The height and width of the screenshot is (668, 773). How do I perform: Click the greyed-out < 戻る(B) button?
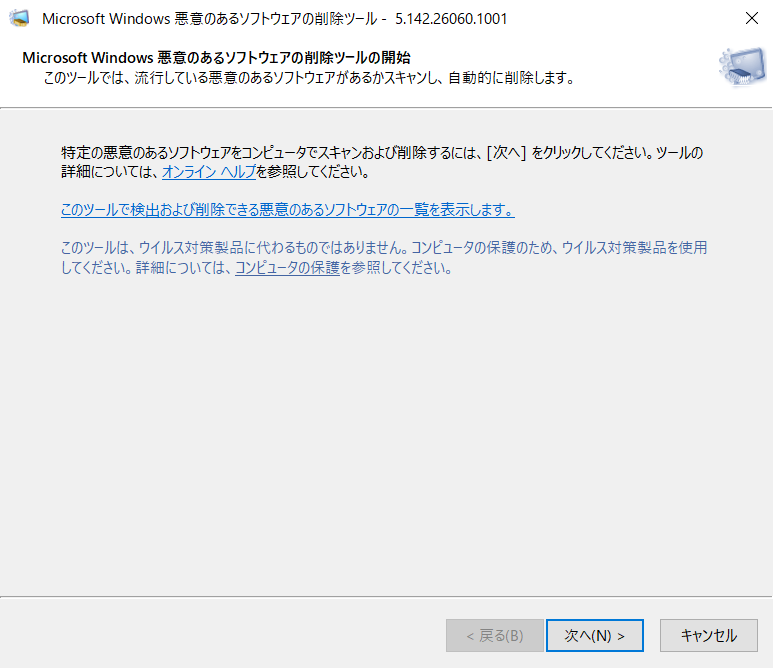click(x=494, y=635)
